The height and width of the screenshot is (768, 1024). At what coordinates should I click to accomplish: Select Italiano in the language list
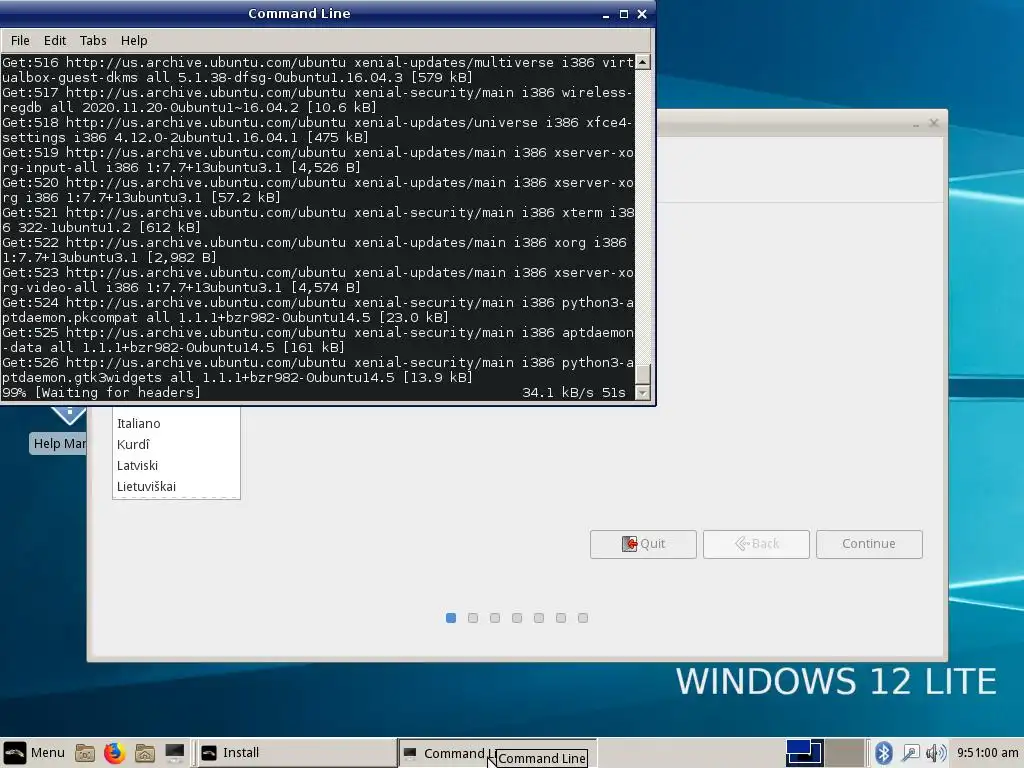tap(176, 423)
